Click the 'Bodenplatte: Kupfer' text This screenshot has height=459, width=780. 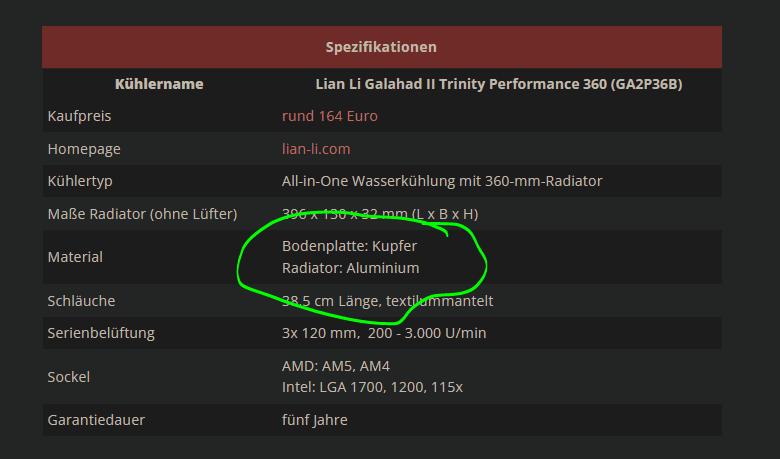click(x=349, y=246)
